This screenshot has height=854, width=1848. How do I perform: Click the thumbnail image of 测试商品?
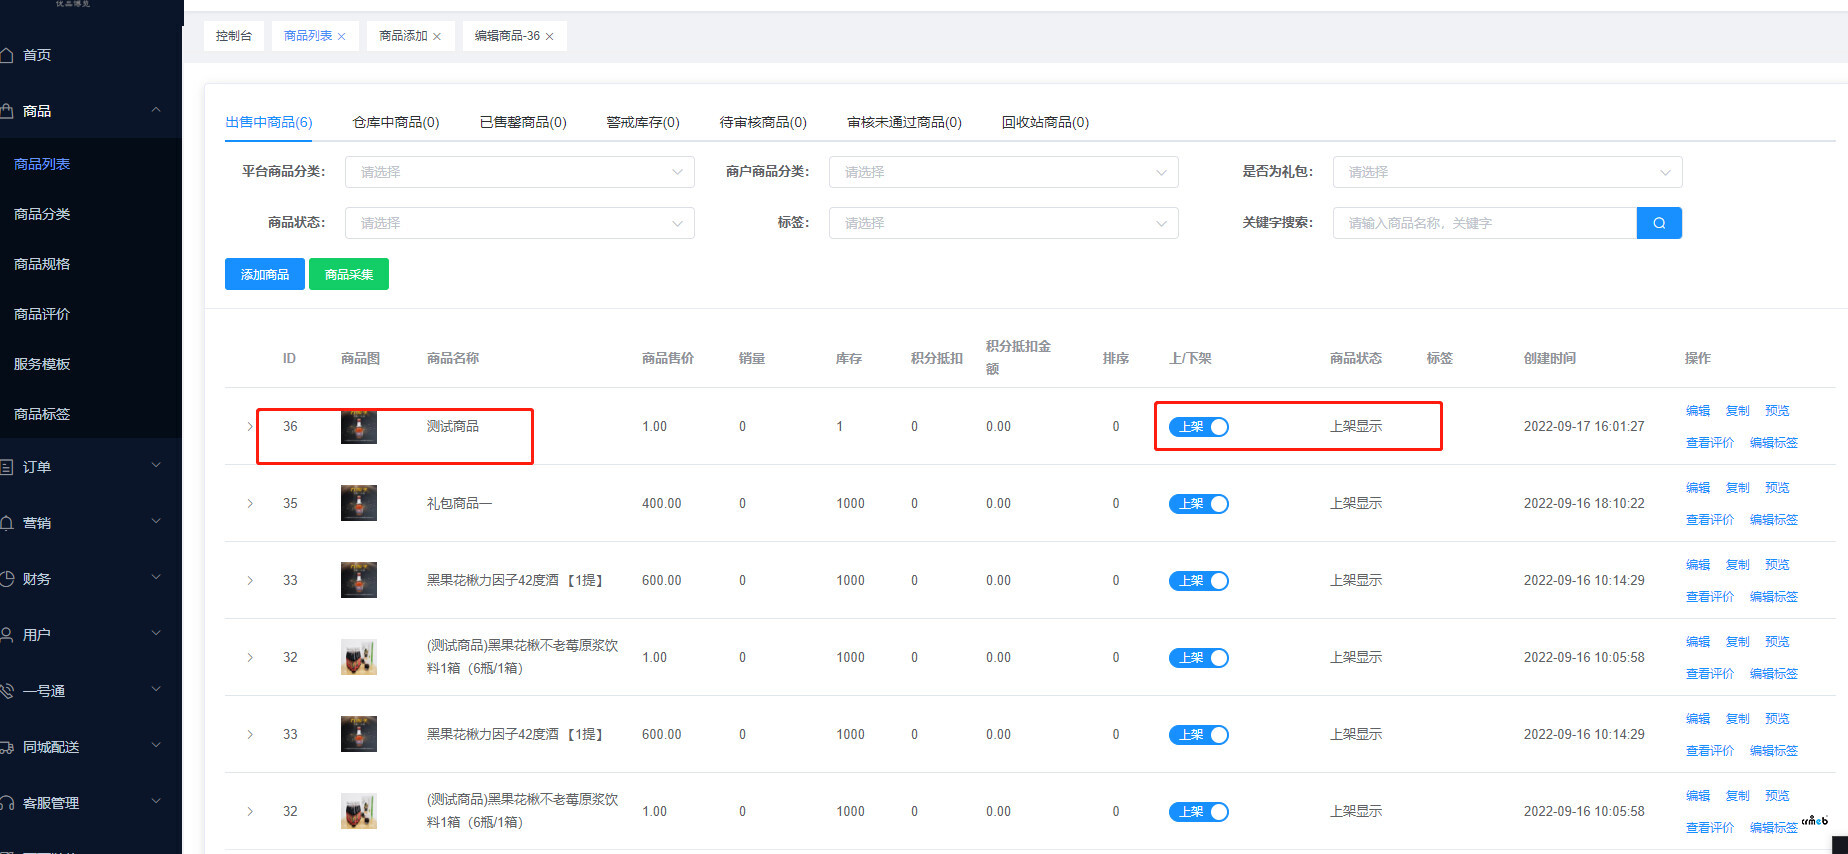pos(358,427)
